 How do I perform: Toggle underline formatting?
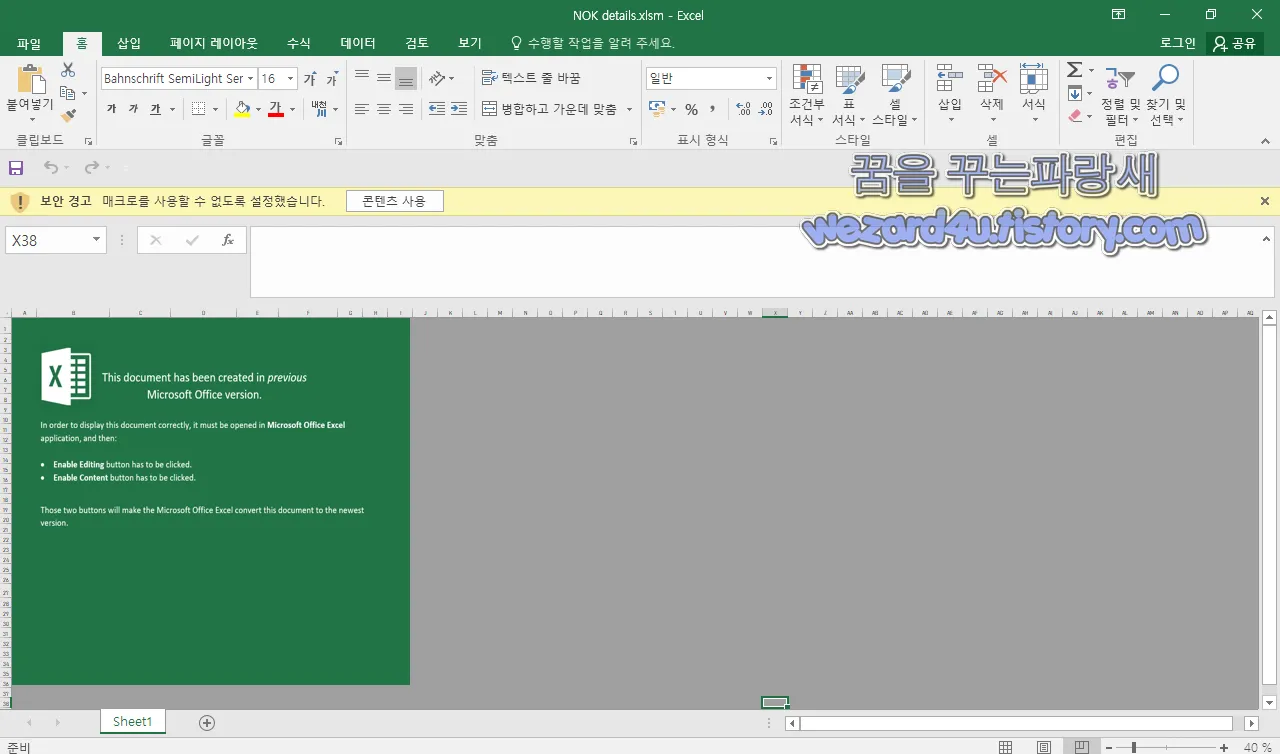[154, 109]
